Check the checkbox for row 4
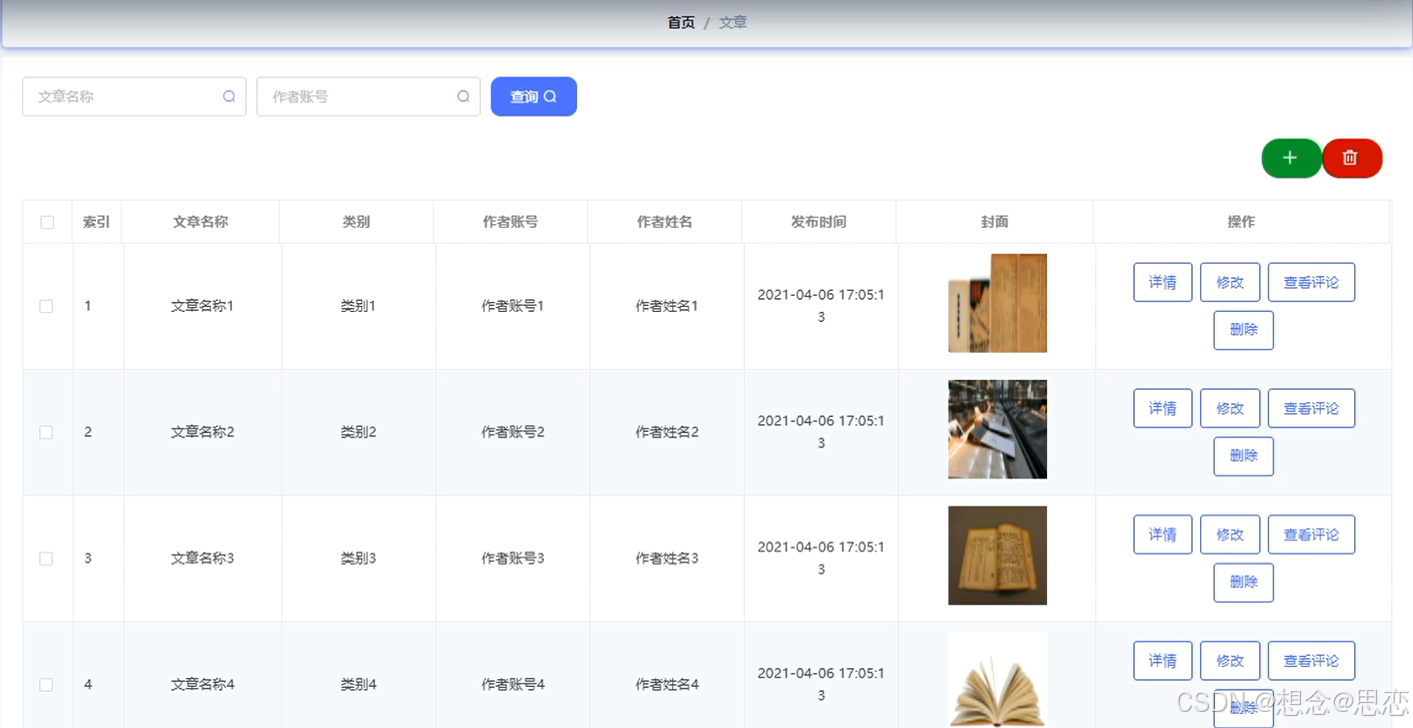The height and width of the screenshot is (728, 1413). coord(46,685)
